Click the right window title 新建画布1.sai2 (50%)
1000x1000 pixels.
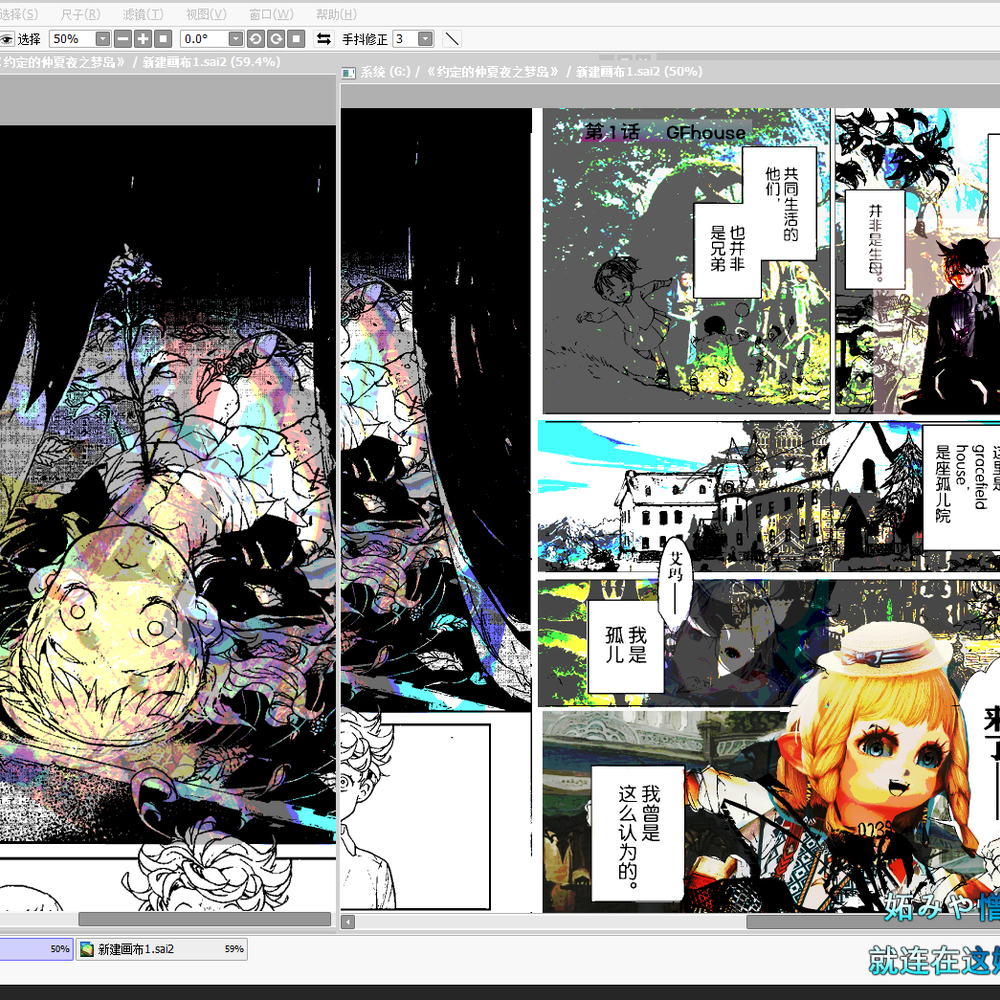point(639,72)
